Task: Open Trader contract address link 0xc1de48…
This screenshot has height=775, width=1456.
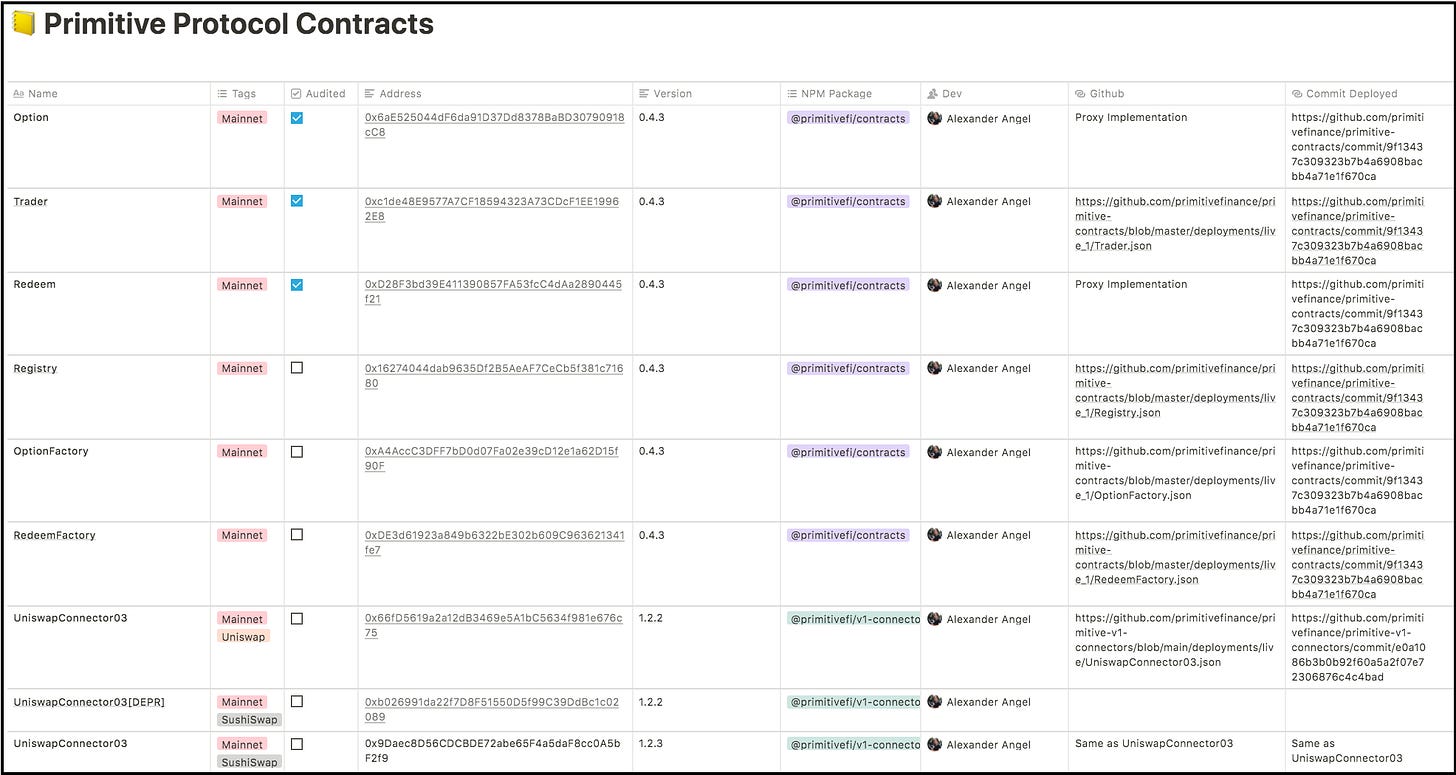Action: pos(492,209)
